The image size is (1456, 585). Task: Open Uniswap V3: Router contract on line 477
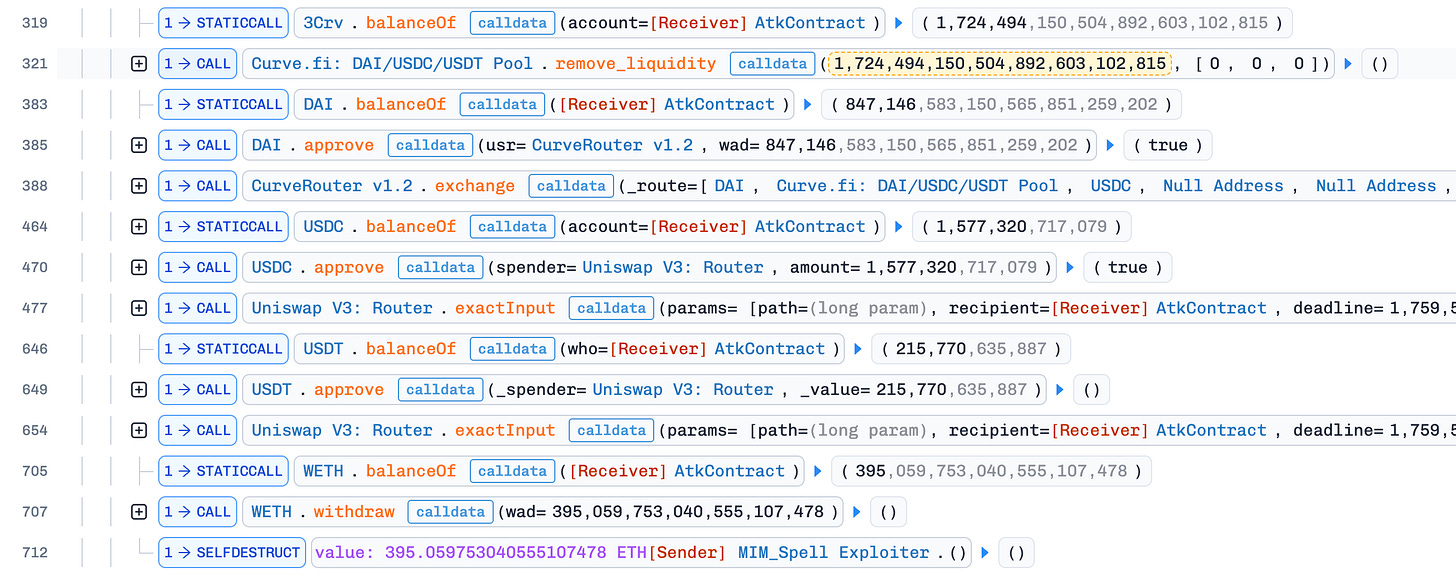(x=342, y=308)
